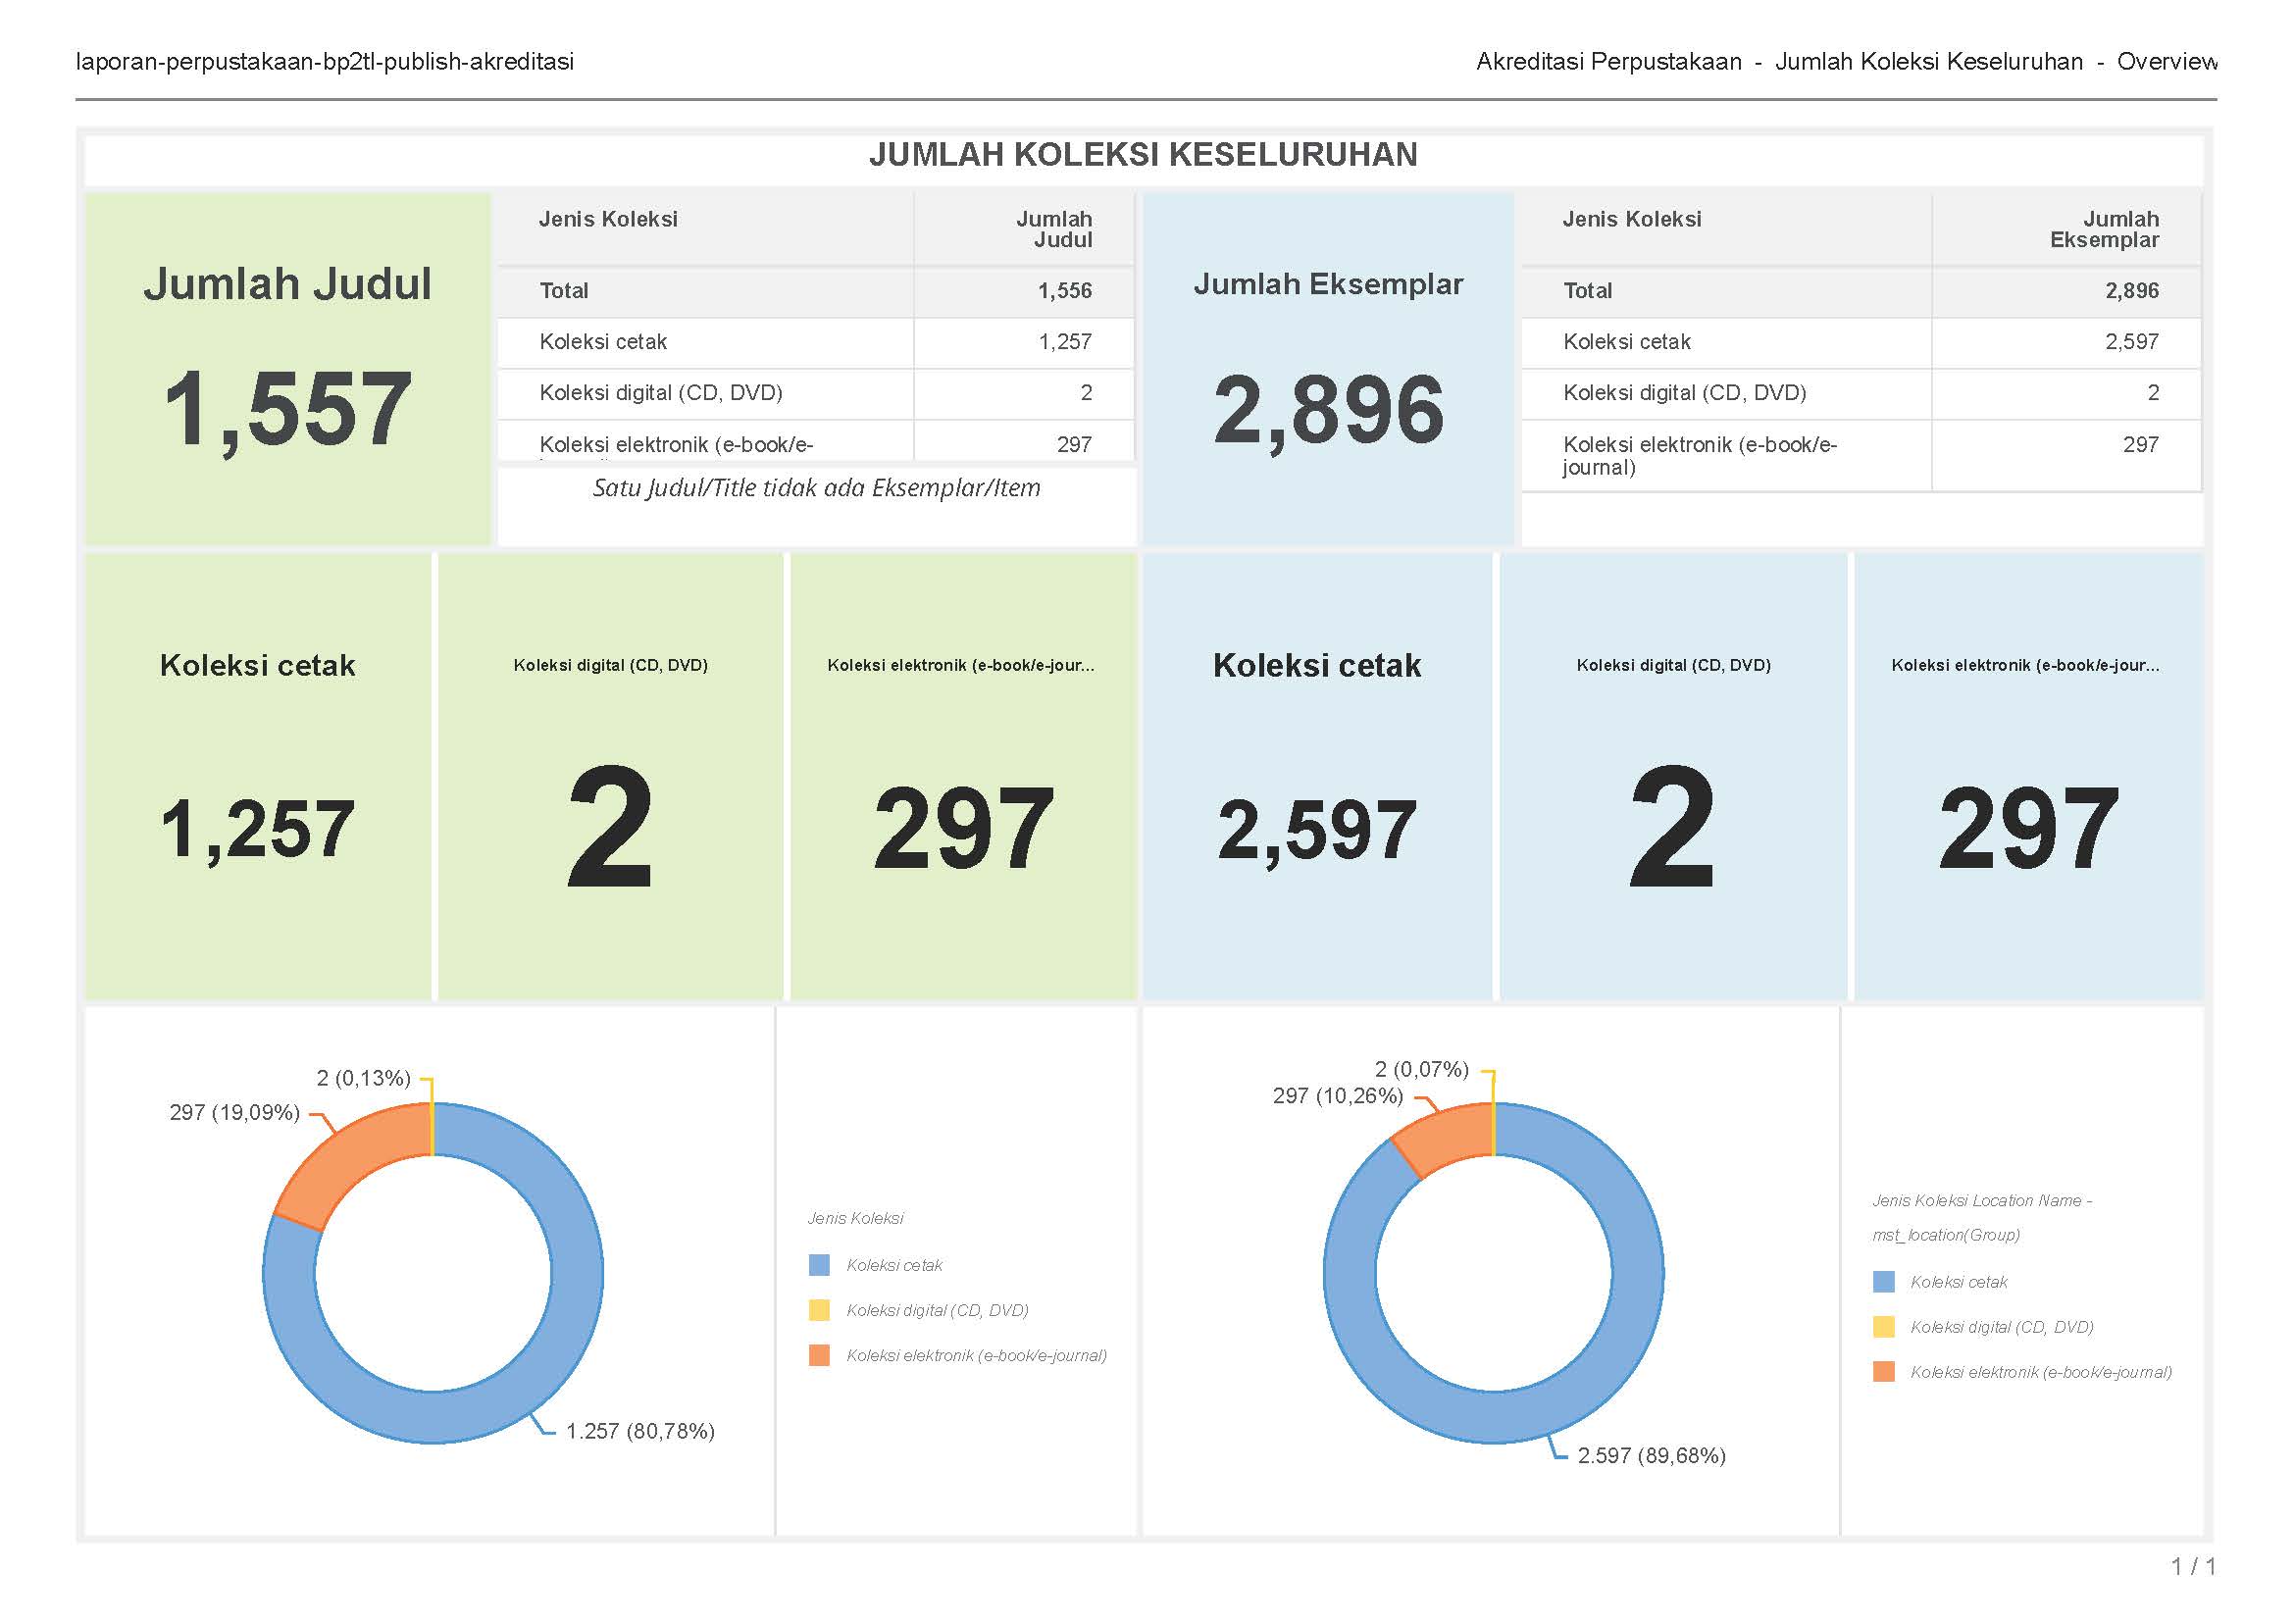Click the Jumlah Judul column header
This screenshot has height=1624, width=2294.
tap(1053, 229)
